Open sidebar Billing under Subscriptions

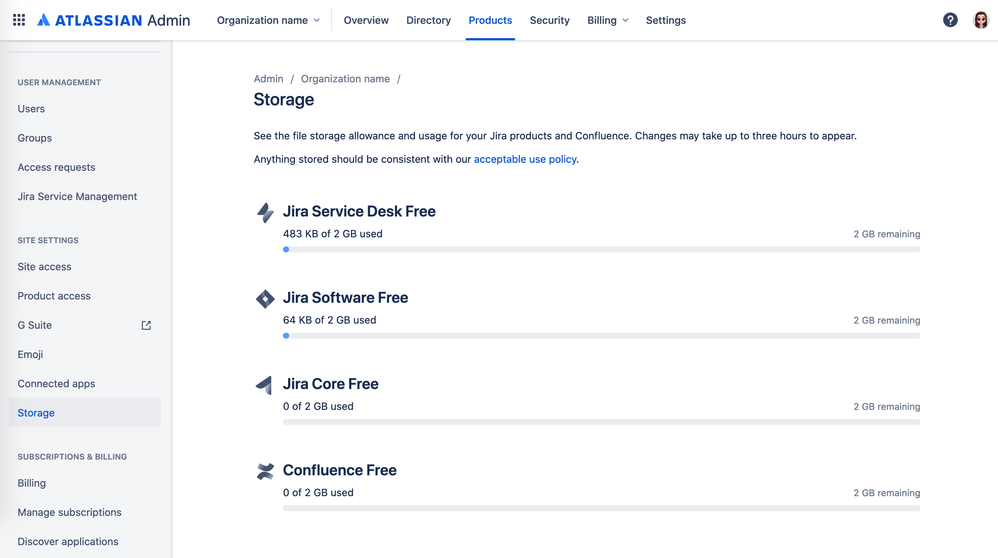point(85,483)
